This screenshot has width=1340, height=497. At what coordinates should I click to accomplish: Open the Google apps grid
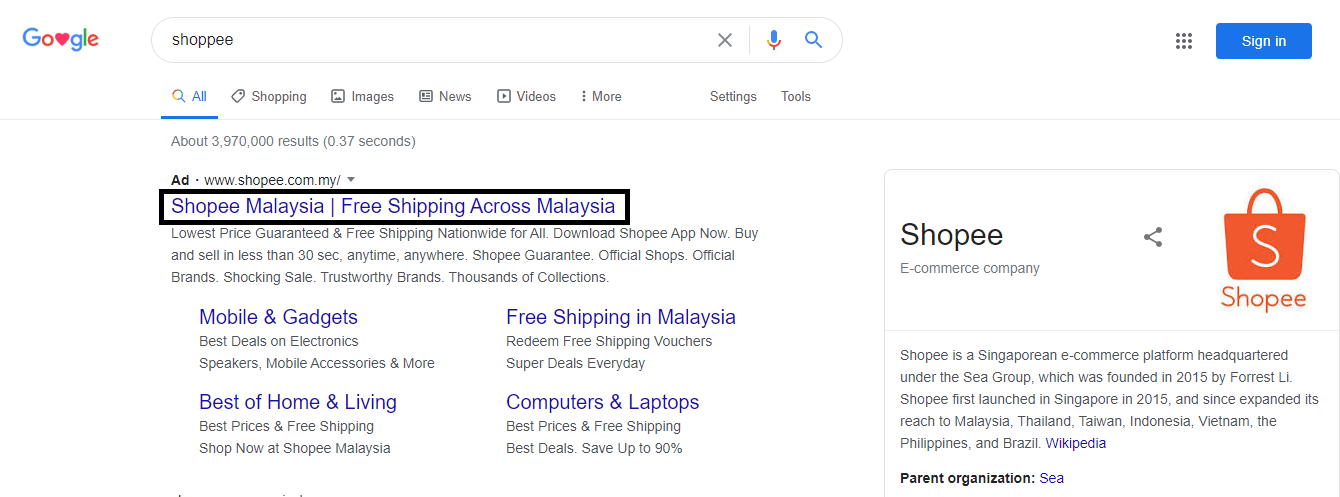coord(1184,41)
